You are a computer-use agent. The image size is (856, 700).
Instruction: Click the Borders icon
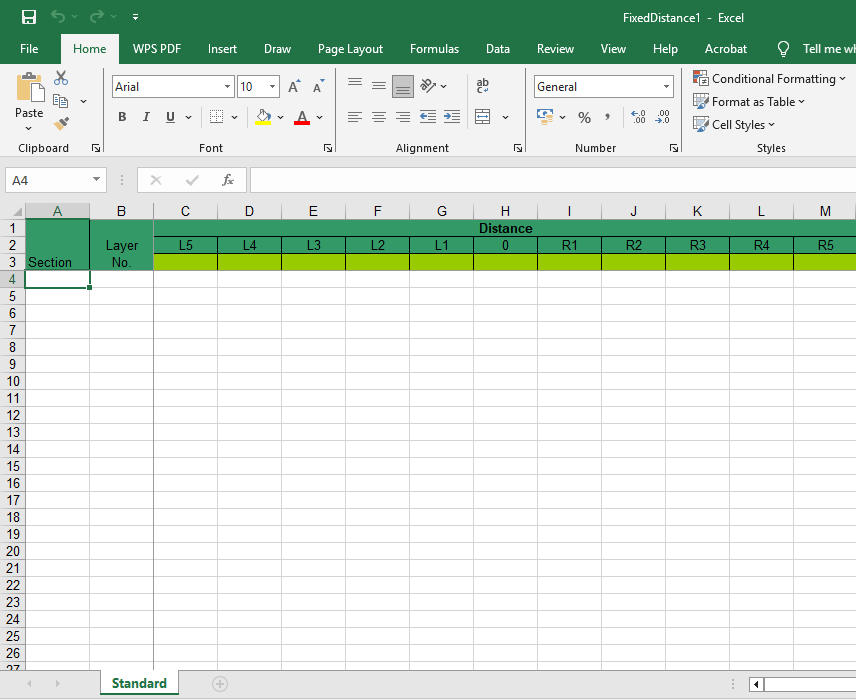point(217,117)
